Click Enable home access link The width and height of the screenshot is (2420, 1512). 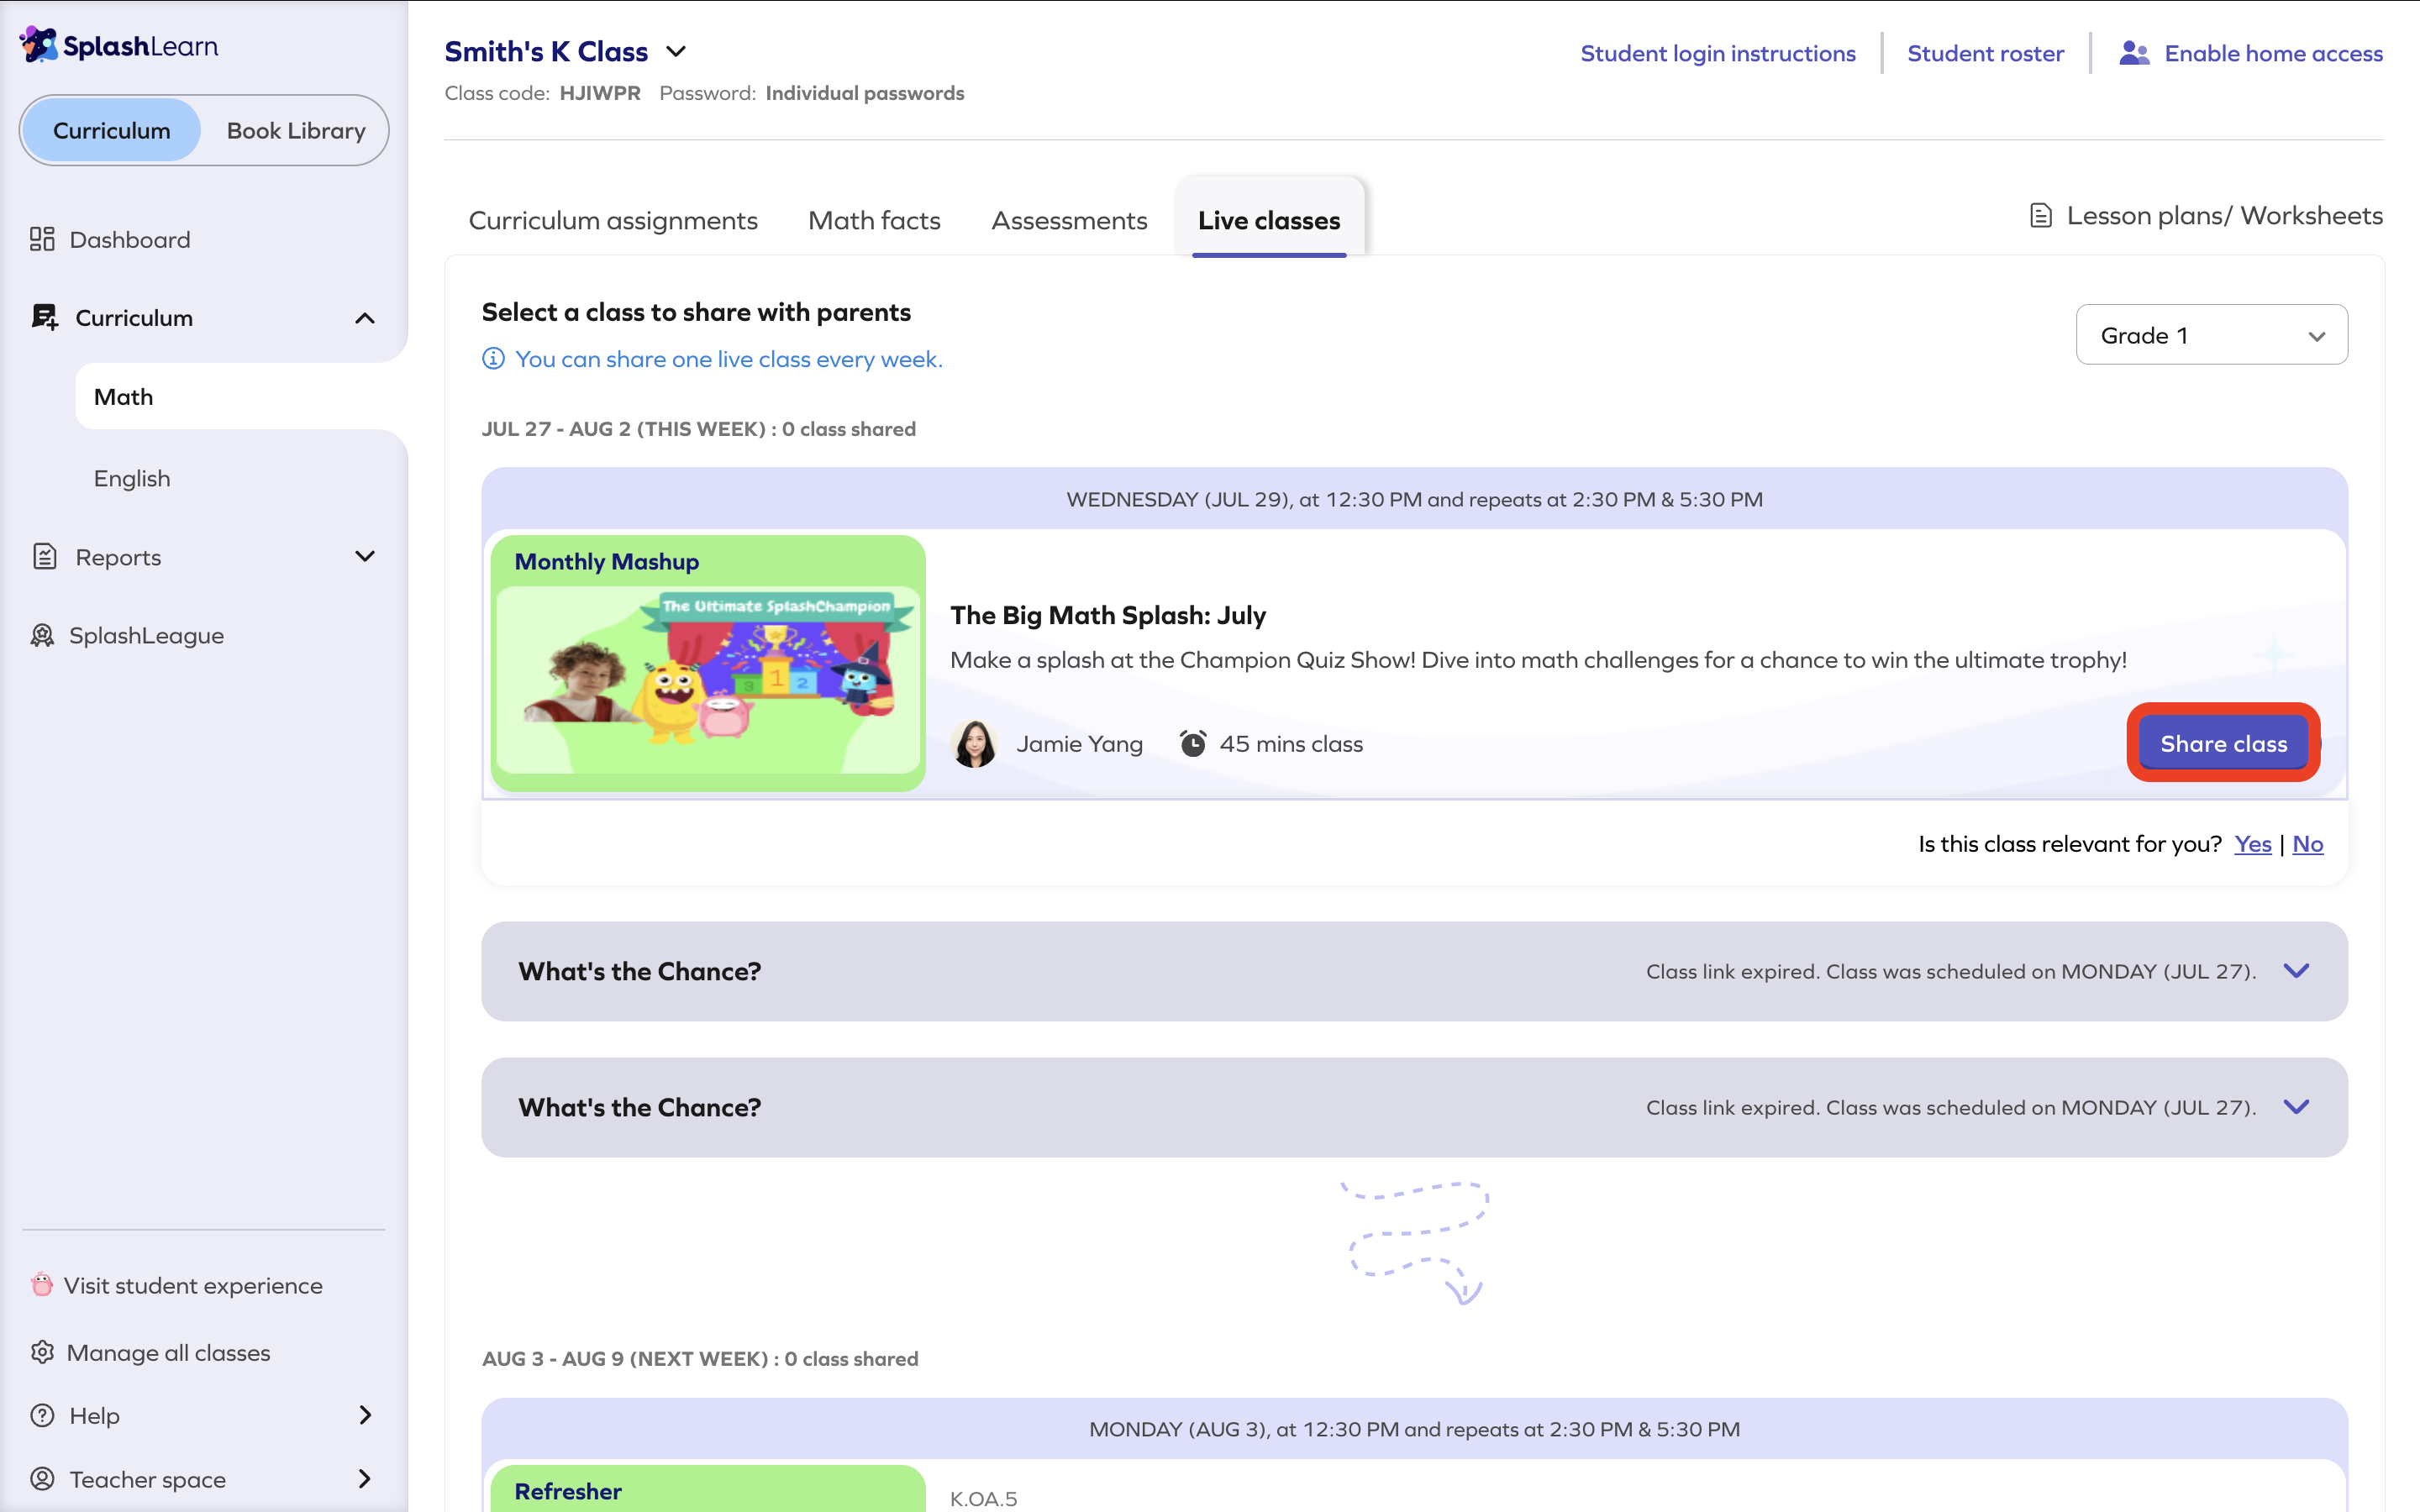(x=2273, y=53)
